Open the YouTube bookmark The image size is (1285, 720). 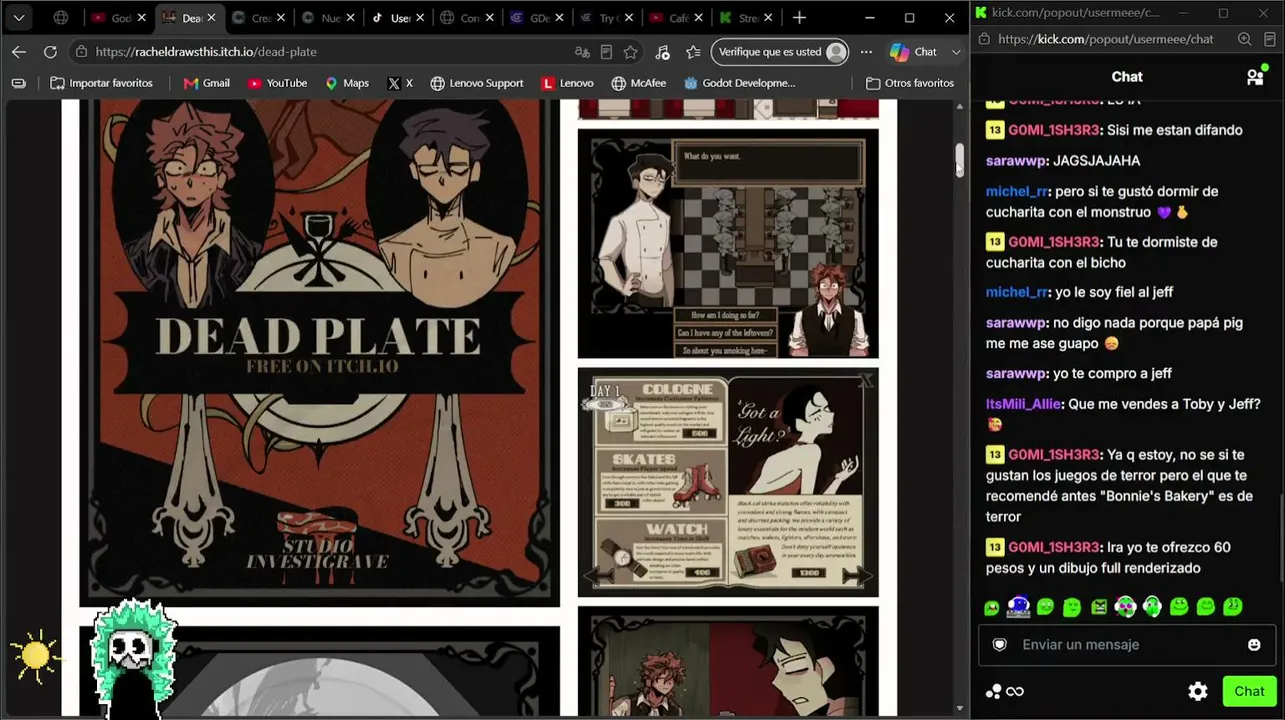tap(277, 83)
